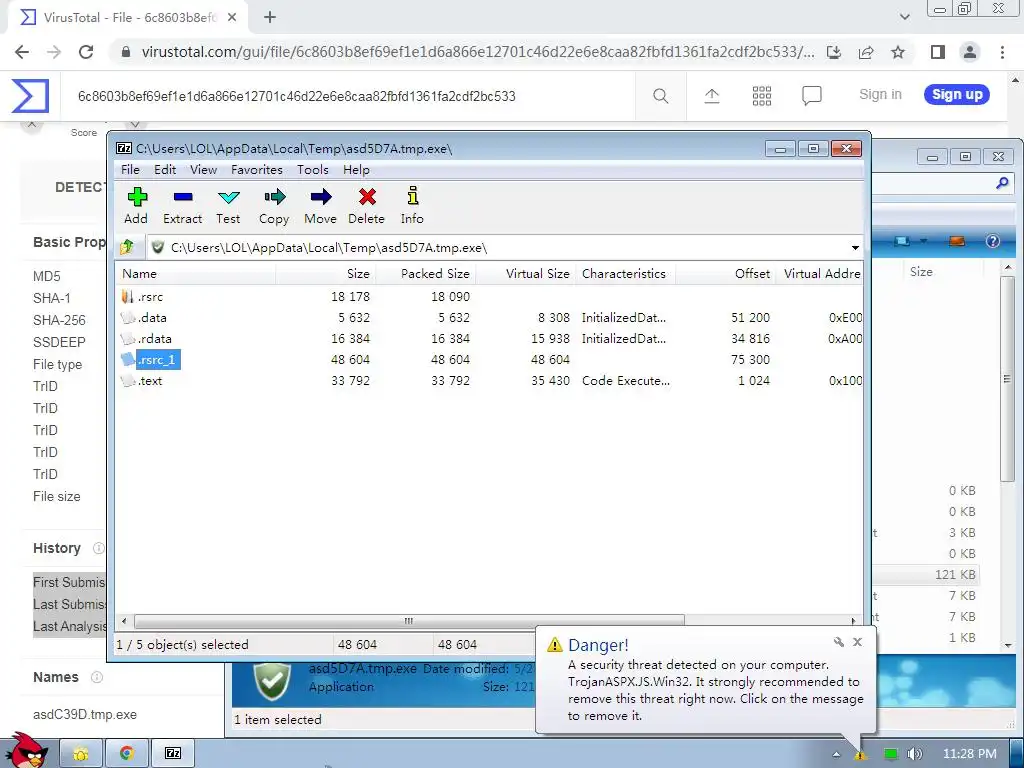Open 7-Zip from the taskbar
The height and width of the screenshot is (768, 1024).
173,754
